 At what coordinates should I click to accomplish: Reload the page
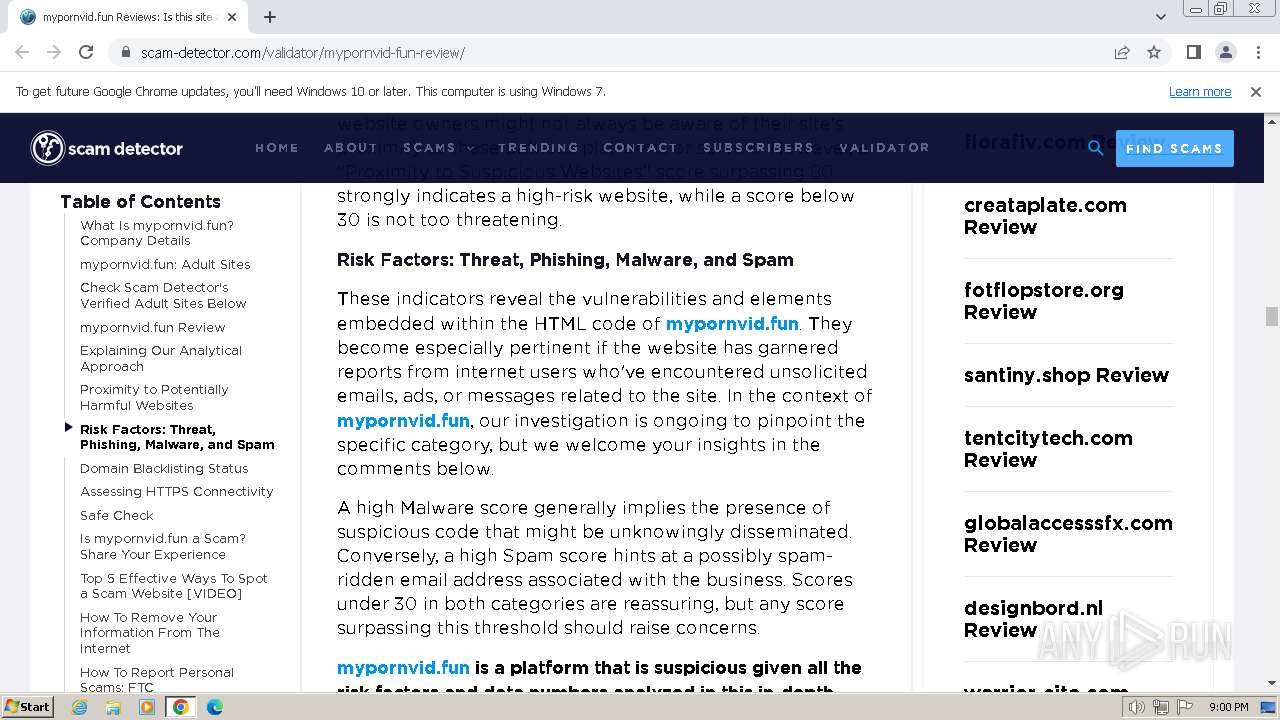[86, 52]
